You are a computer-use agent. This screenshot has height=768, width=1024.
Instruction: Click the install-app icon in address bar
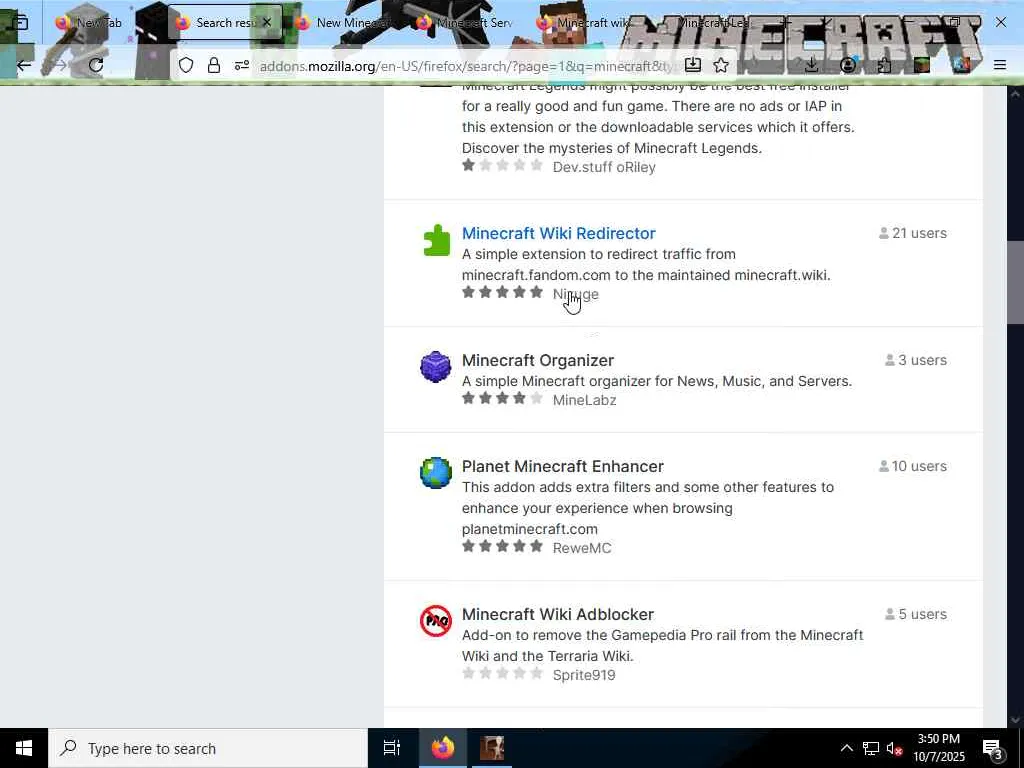pos(693,65)
